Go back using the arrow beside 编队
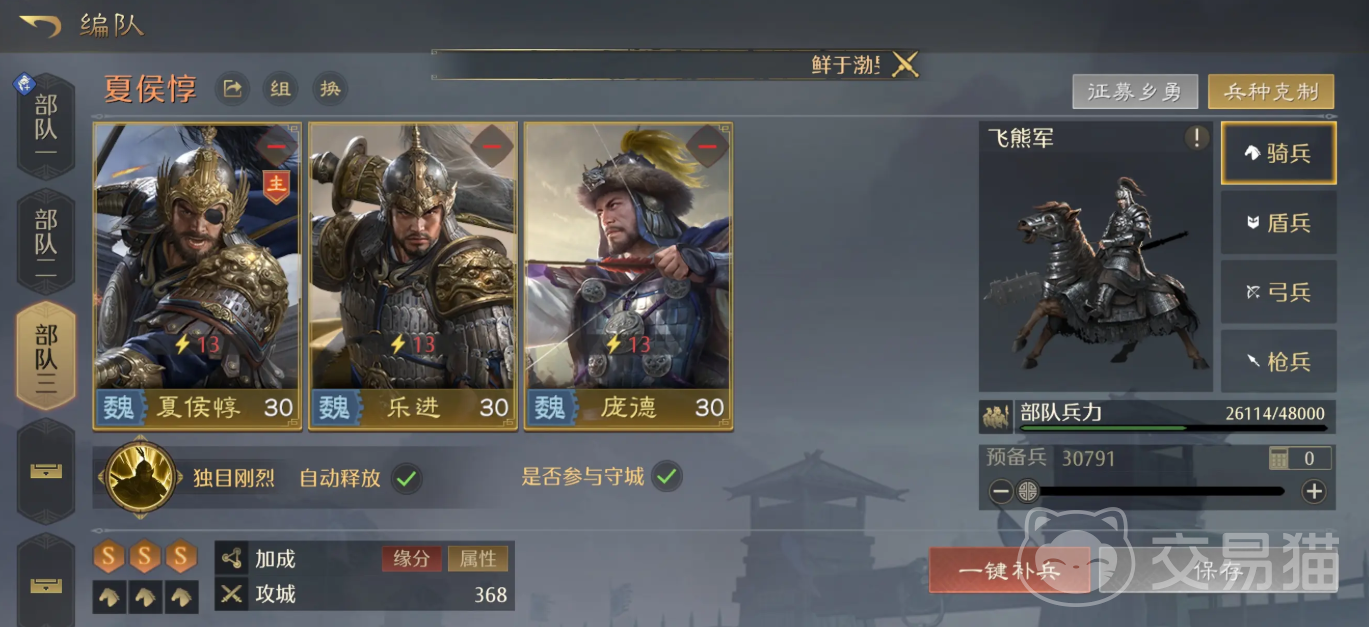 [x=39, y=24]
